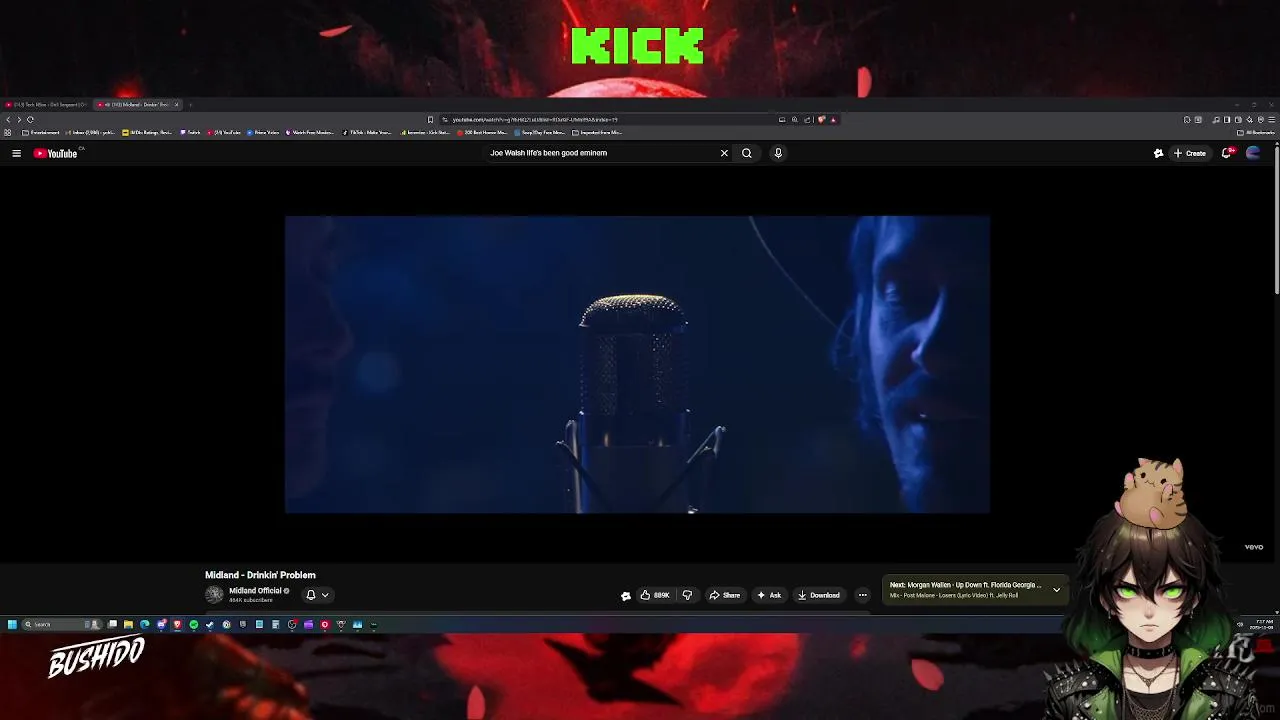Open Midland Official channel name link
The image size is (1280, 720).
click(x=255, y=591)
